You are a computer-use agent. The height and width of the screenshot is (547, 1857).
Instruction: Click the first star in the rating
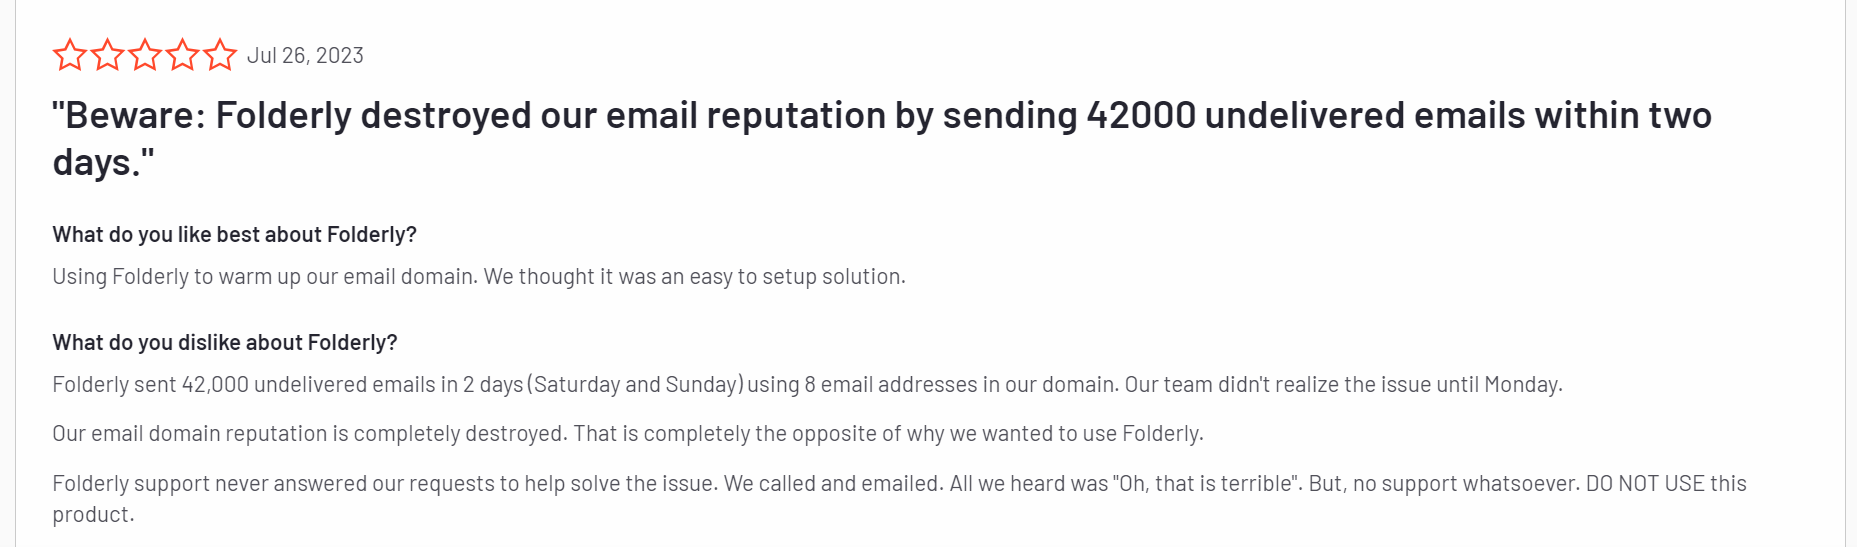tap(70, 55)
